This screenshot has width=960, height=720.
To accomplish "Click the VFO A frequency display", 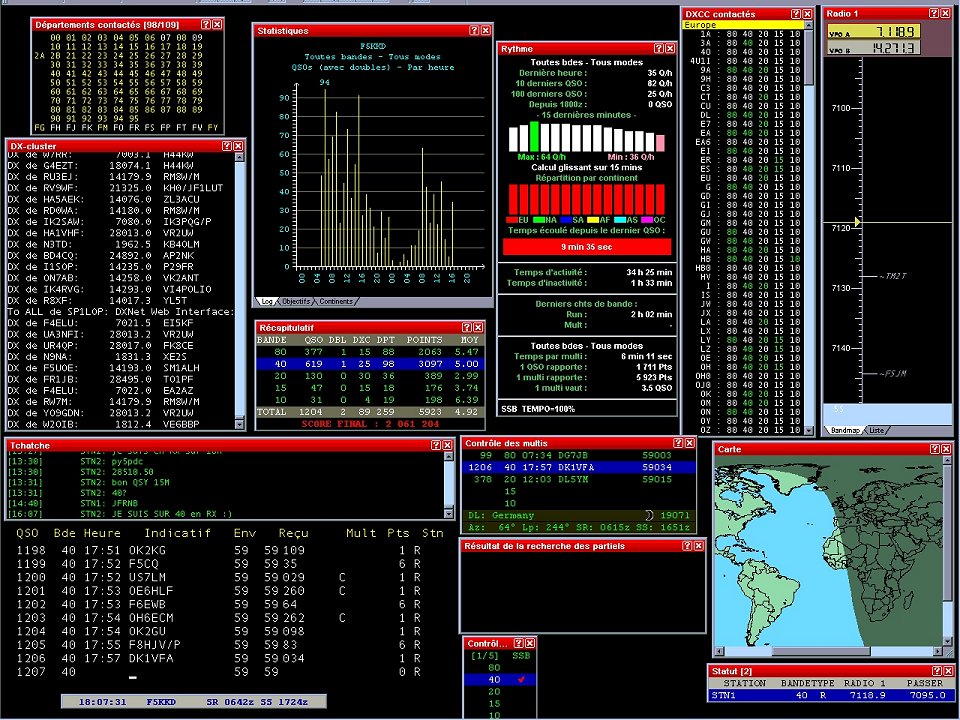I will point(868,32).
